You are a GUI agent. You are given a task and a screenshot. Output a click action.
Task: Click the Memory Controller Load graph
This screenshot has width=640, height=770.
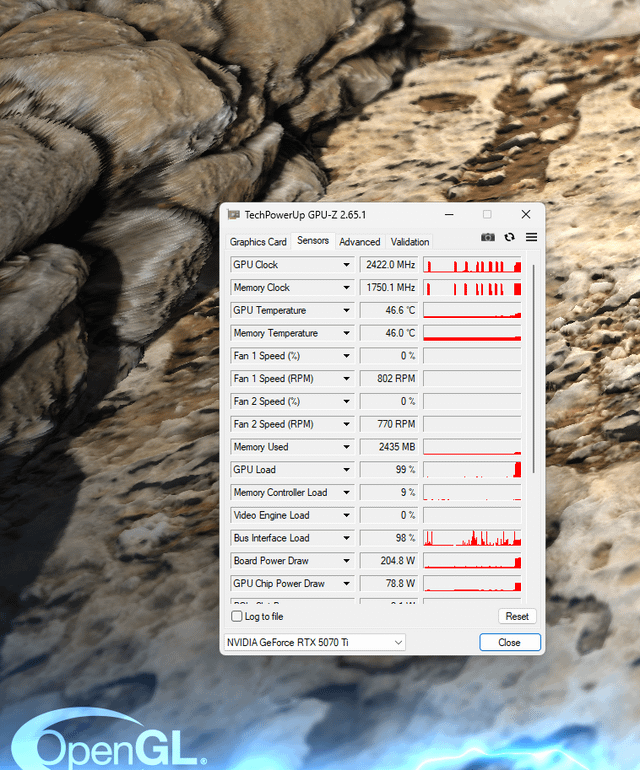[472, 493]
